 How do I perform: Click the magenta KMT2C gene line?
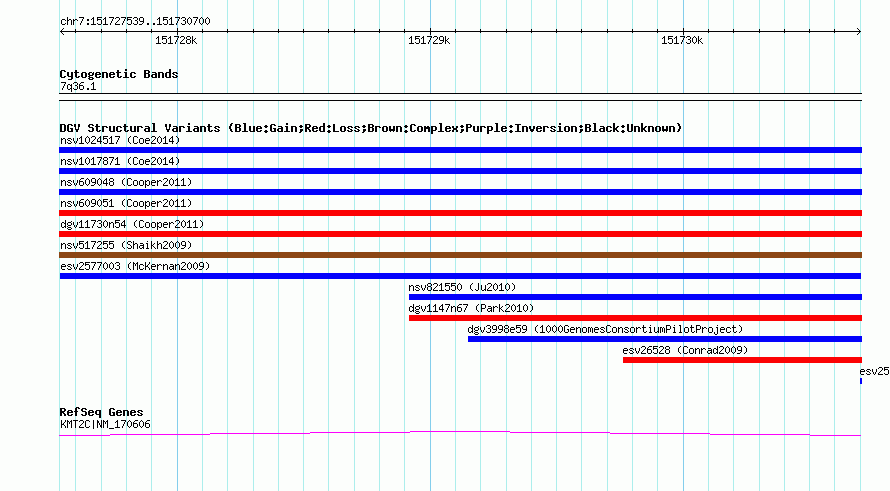460,434
